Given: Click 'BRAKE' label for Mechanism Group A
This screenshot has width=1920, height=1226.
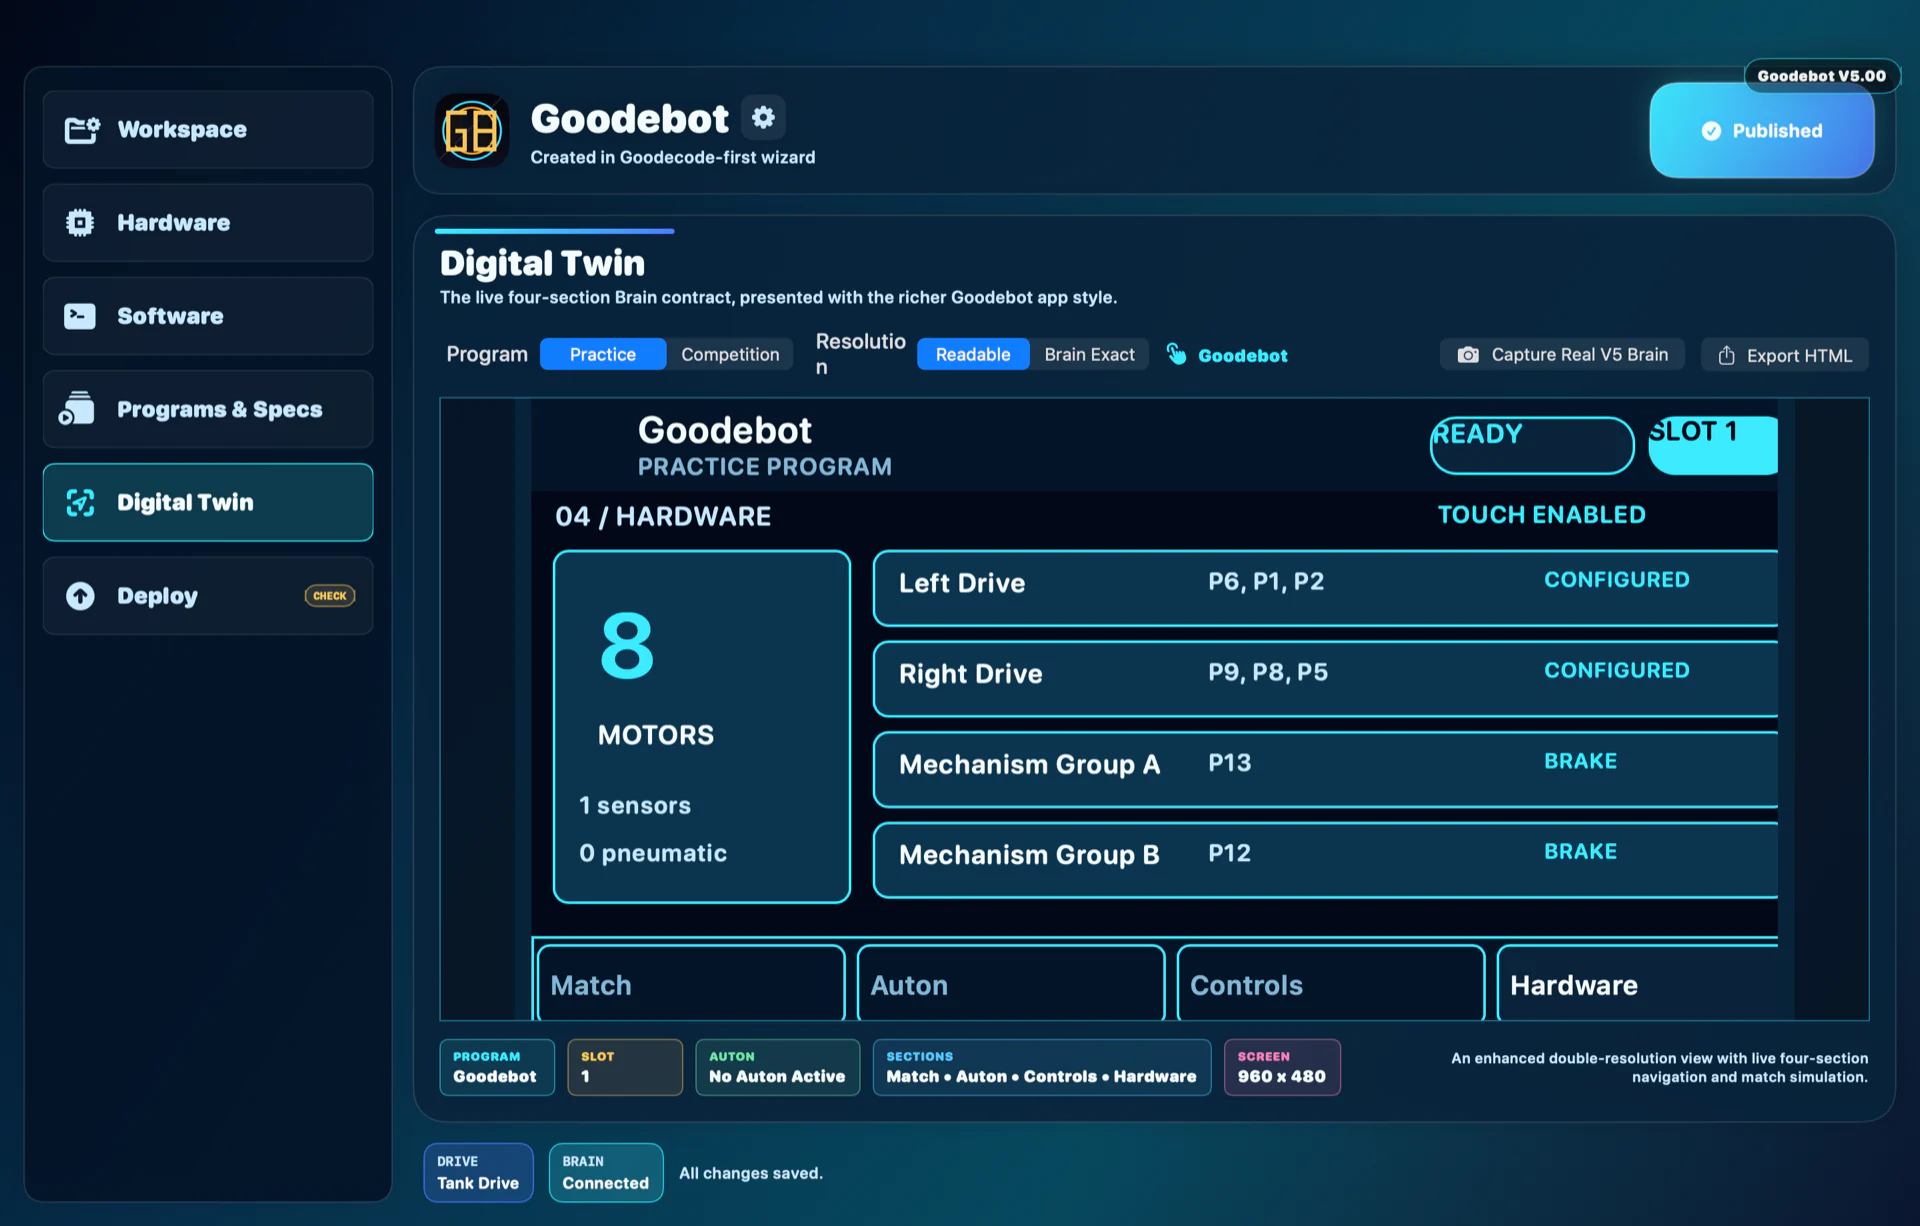Looking at the screenshot, I should (x=1580, y=761).
